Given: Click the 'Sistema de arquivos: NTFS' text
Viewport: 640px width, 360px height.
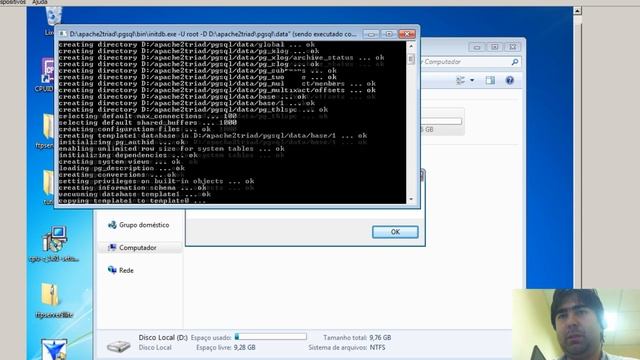Looking at the screenshot, I should coord(347,347).
